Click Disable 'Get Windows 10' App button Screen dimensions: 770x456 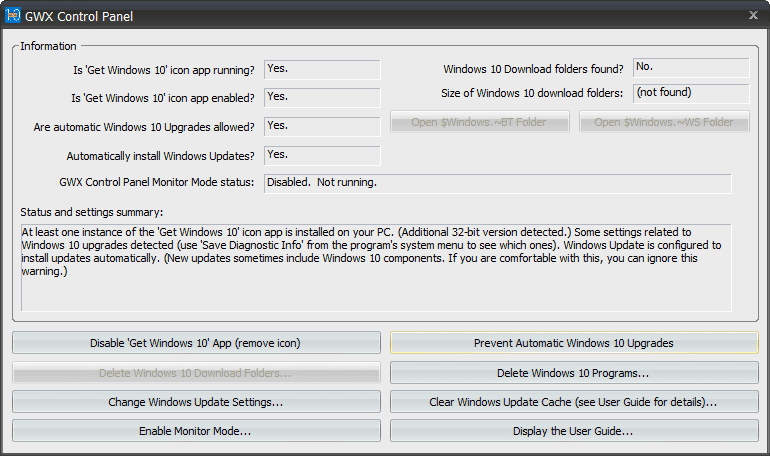tap(196, 343)
